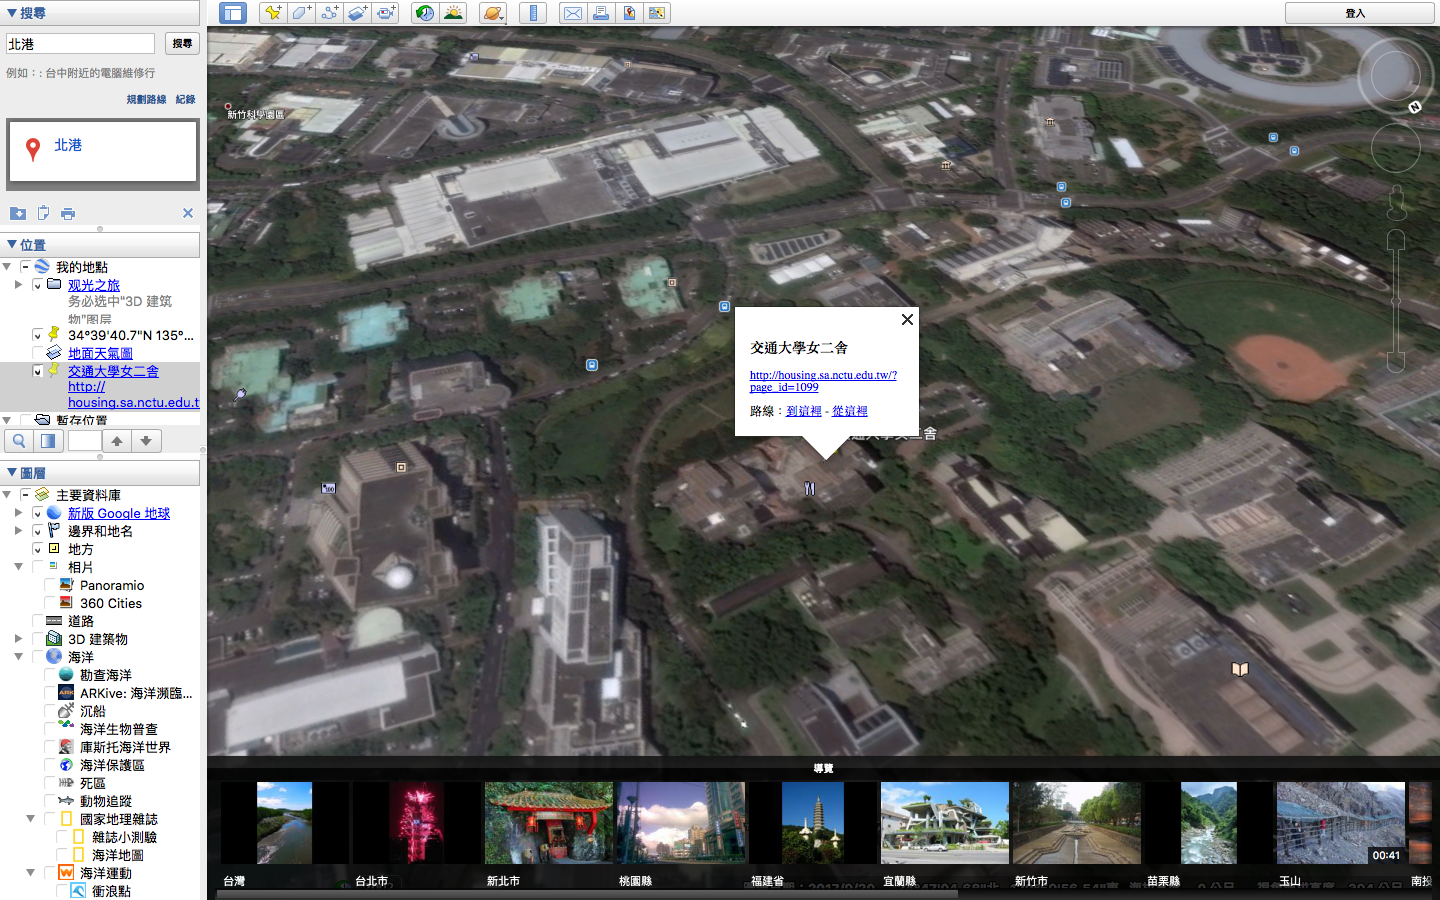Image resolution: width=1440 pixels, height=900 pixels.
Task: Enable the Panoramio photos checkbox
Action: 49,585
